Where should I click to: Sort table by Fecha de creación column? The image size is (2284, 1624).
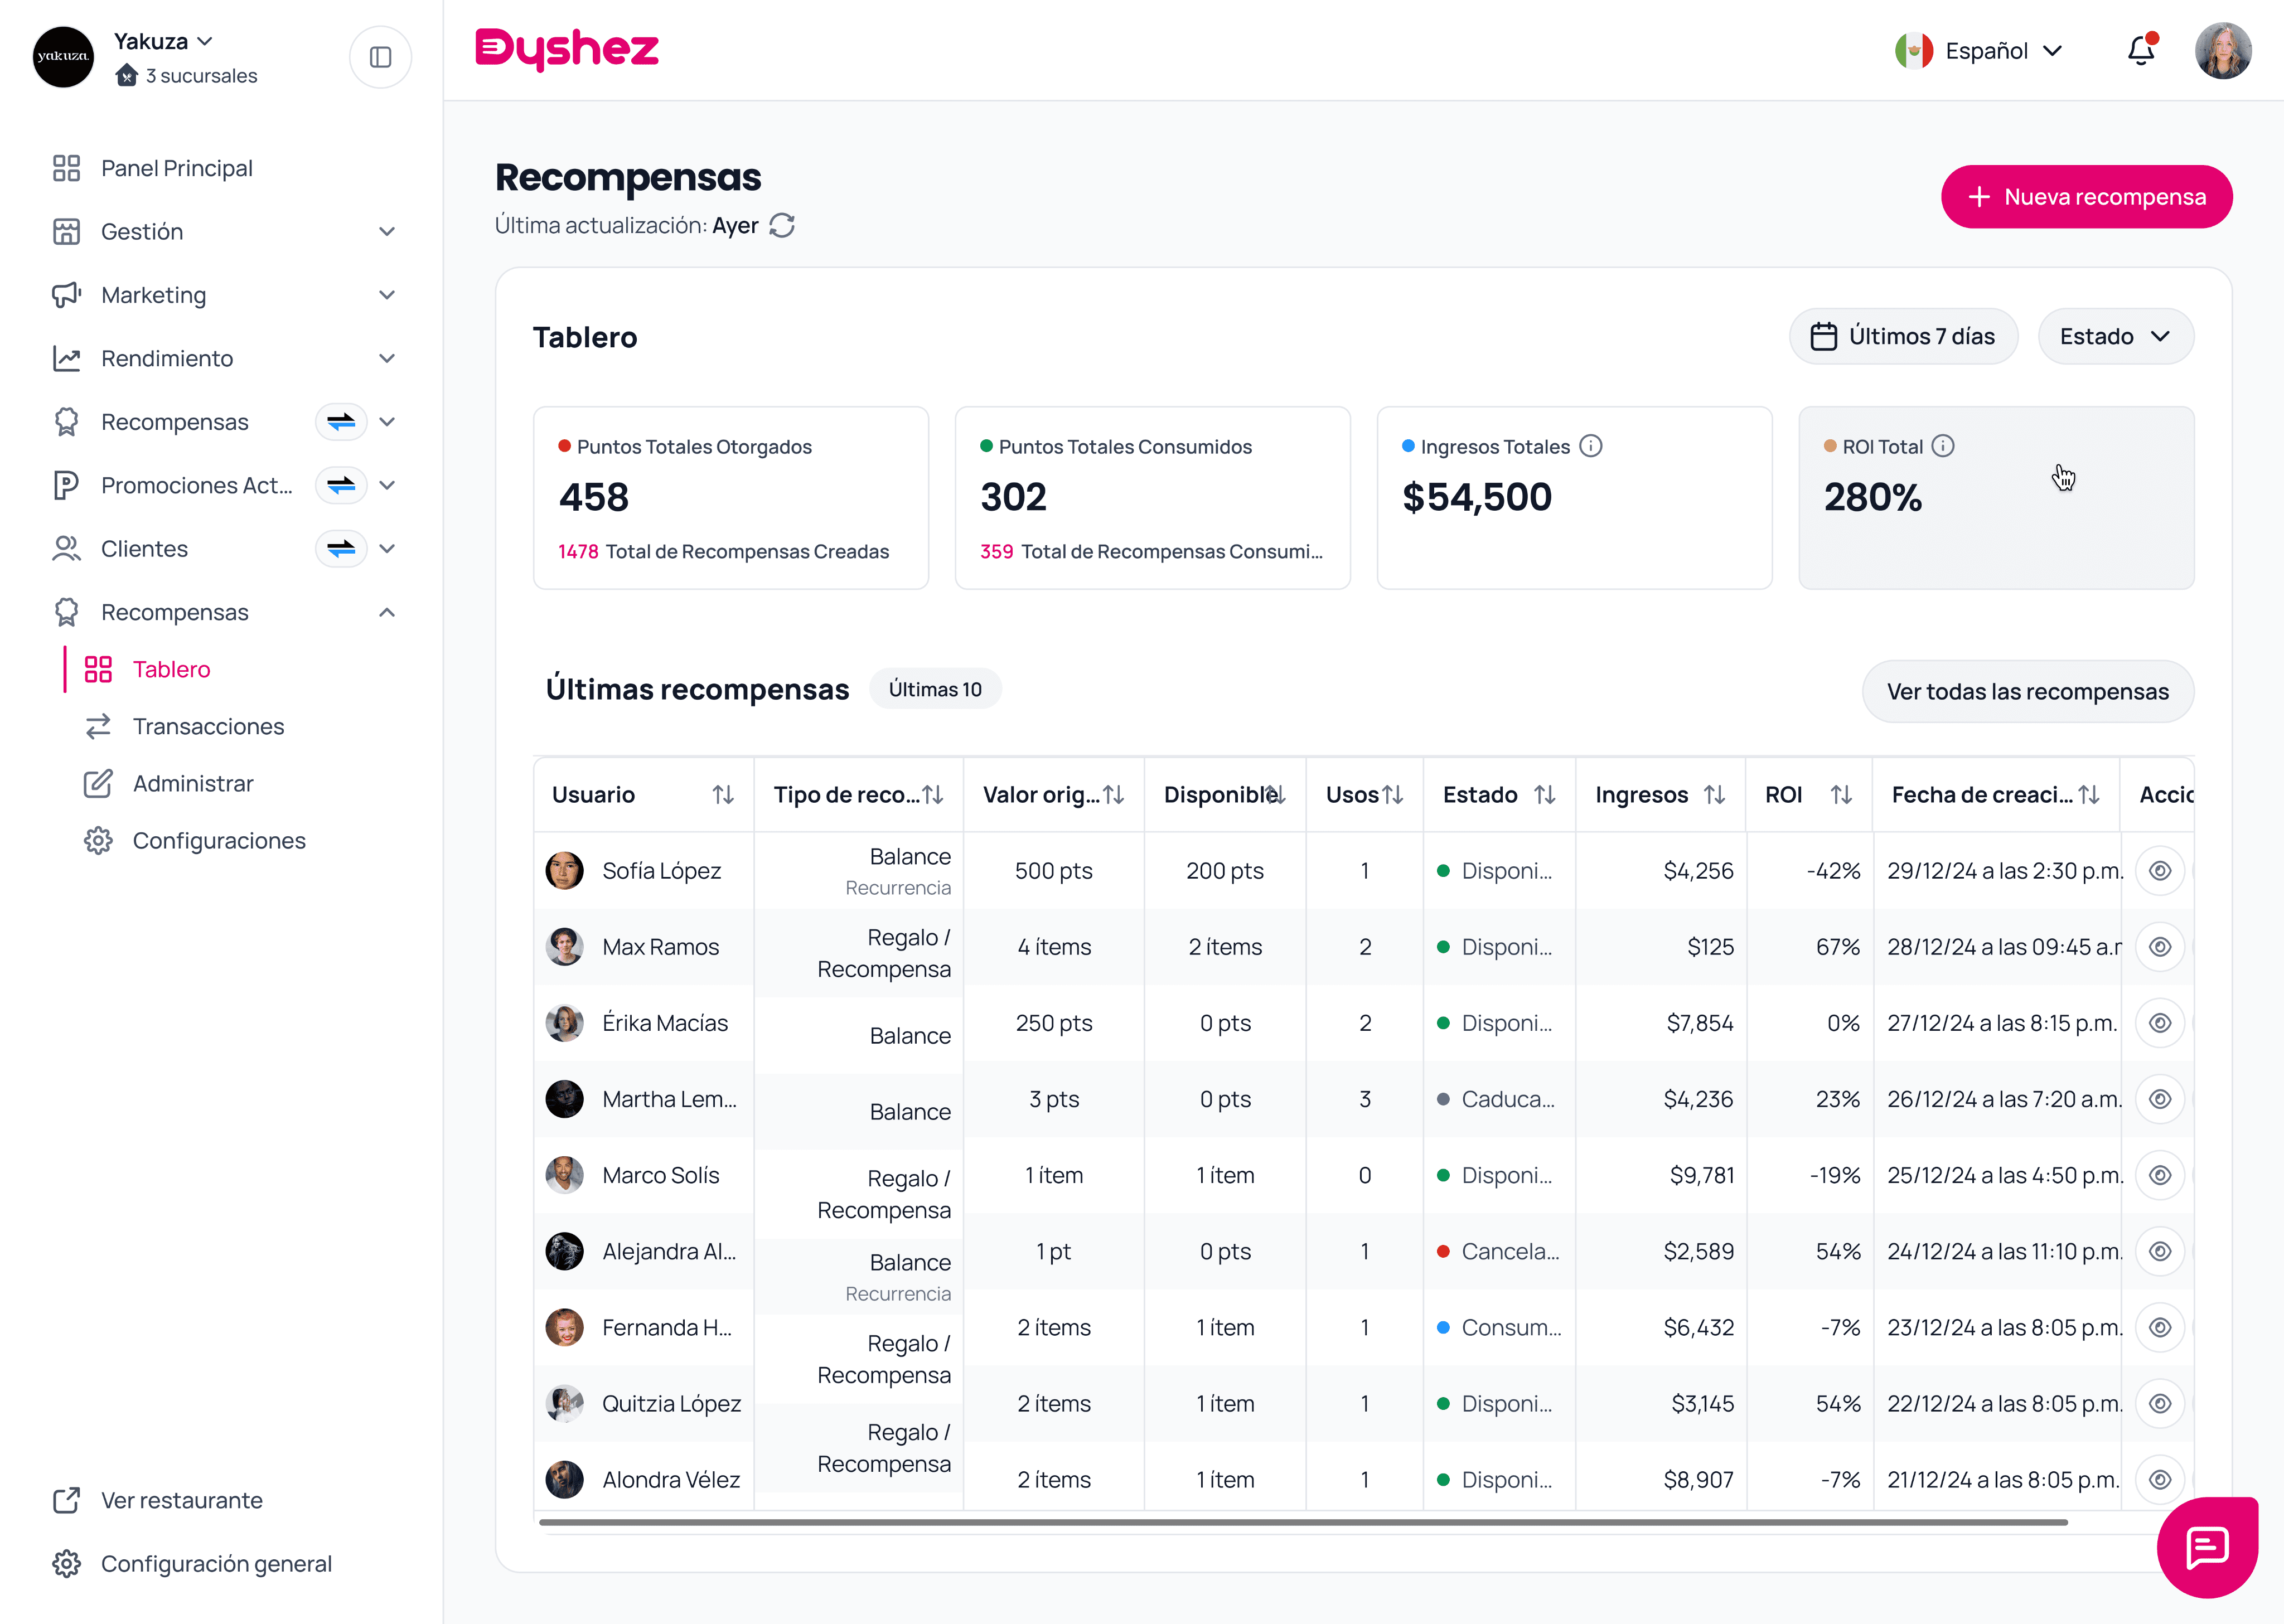point(2089,795)
